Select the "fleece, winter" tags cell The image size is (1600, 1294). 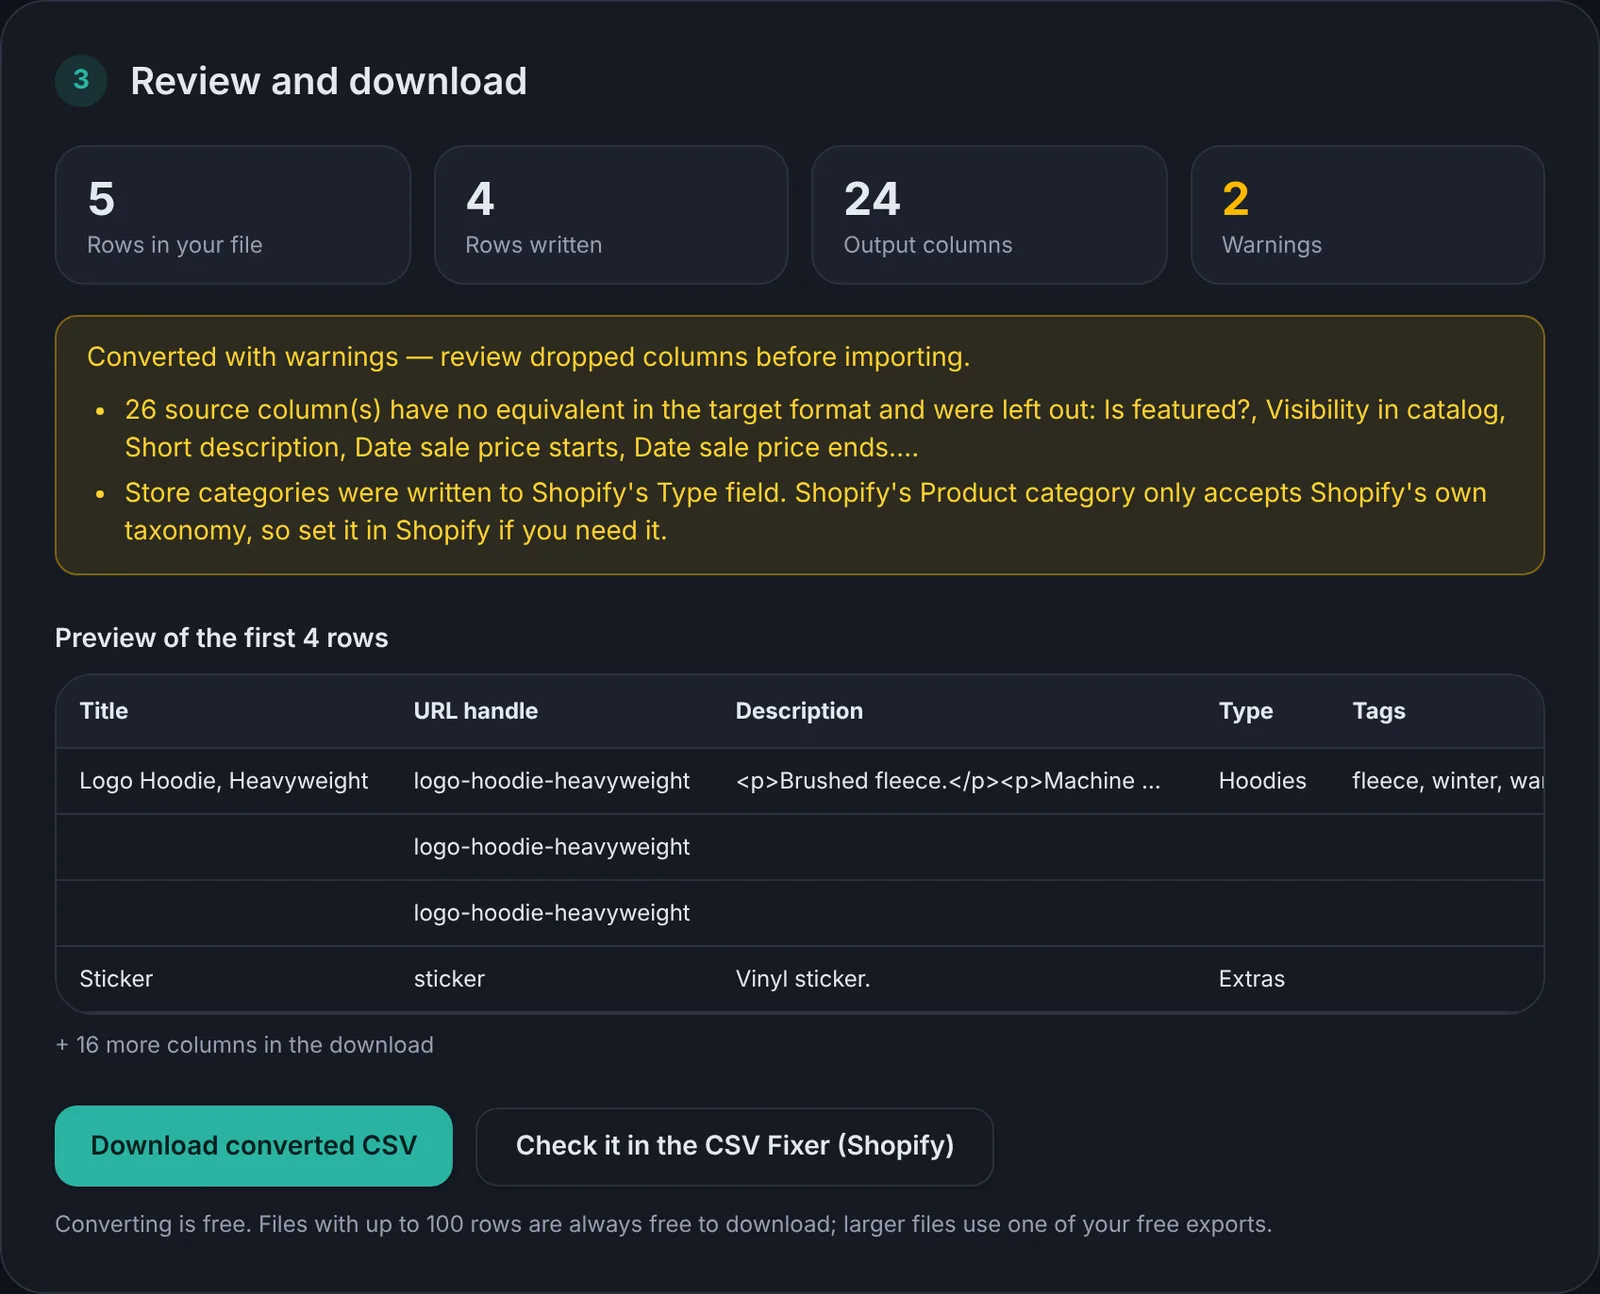coord(1447,781)
